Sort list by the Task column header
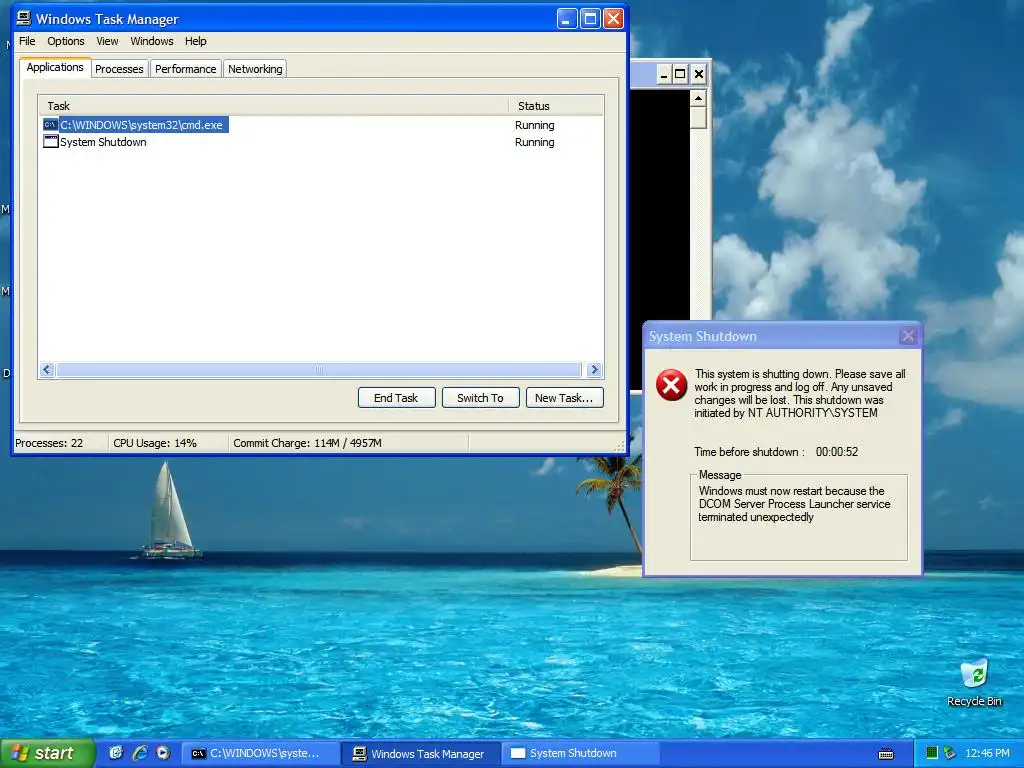 pyautogui.click(x=273, y=106)
